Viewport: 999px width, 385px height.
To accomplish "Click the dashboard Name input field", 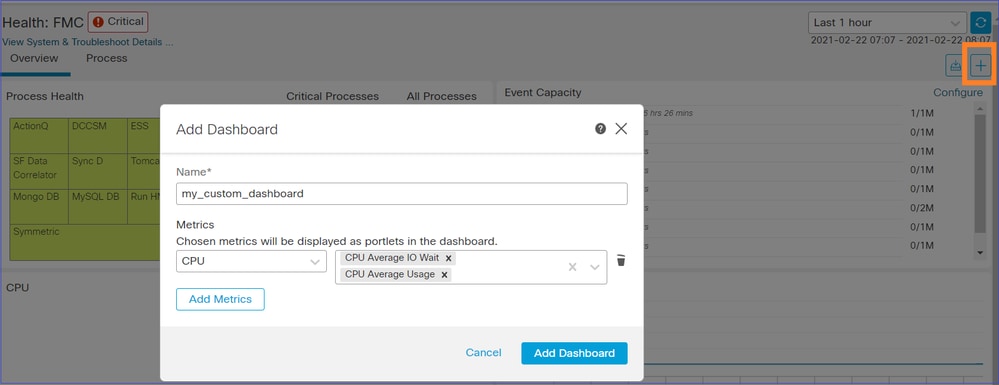I will [401, 194].
